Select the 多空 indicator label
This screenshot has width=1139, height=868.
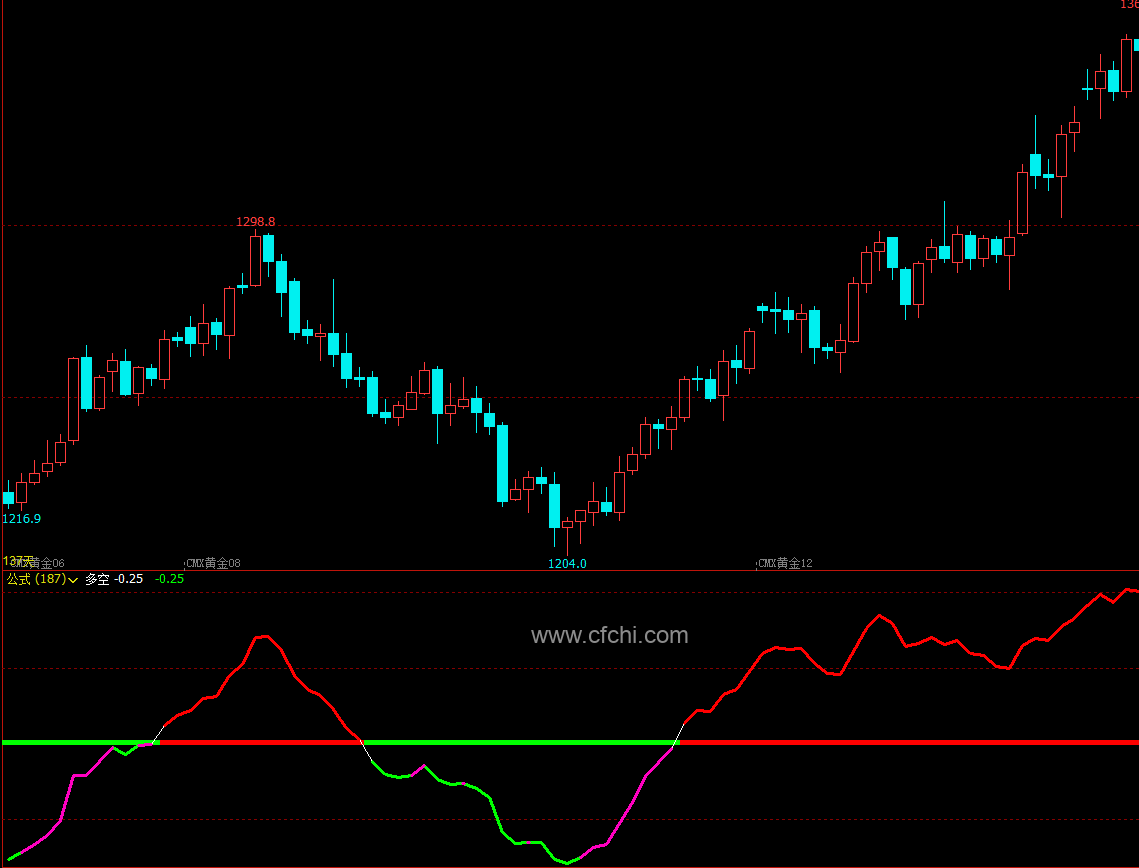pos(97,579)
